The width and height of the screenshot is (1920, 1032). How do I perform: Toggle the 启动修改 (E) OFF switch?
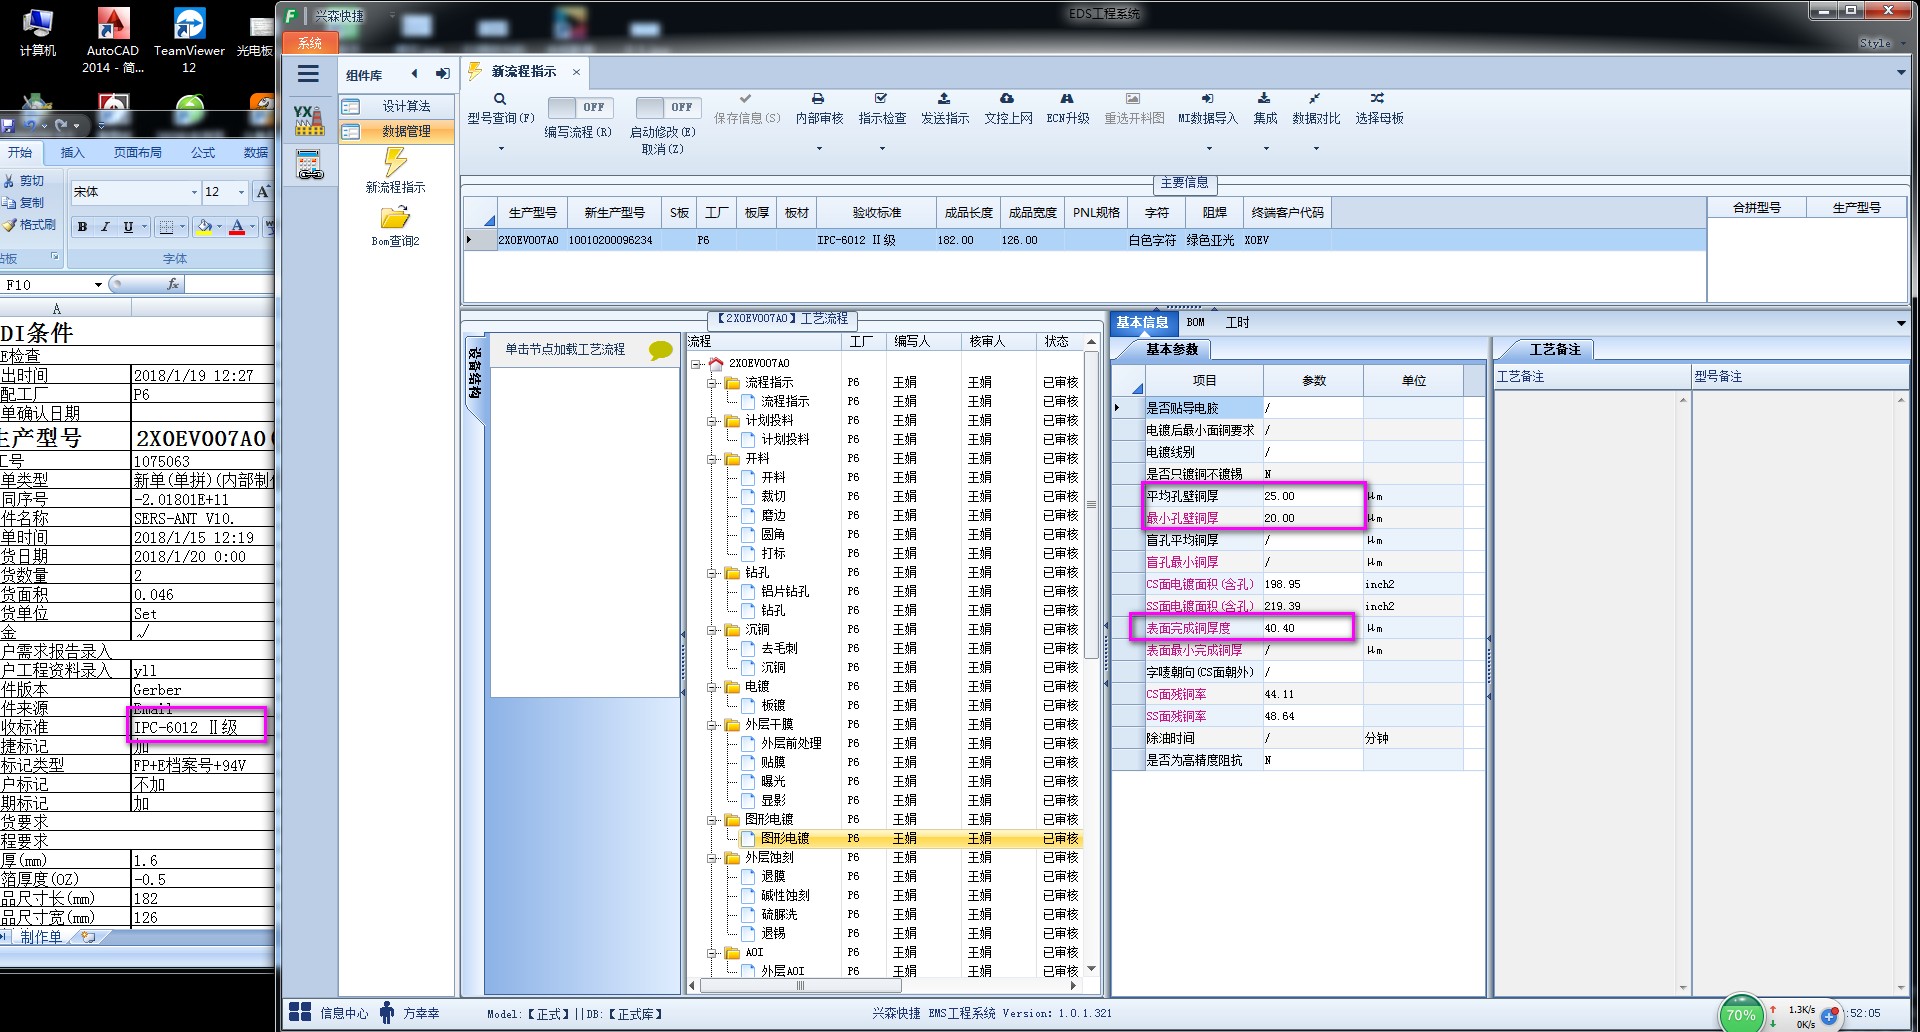tap(668, 107)
